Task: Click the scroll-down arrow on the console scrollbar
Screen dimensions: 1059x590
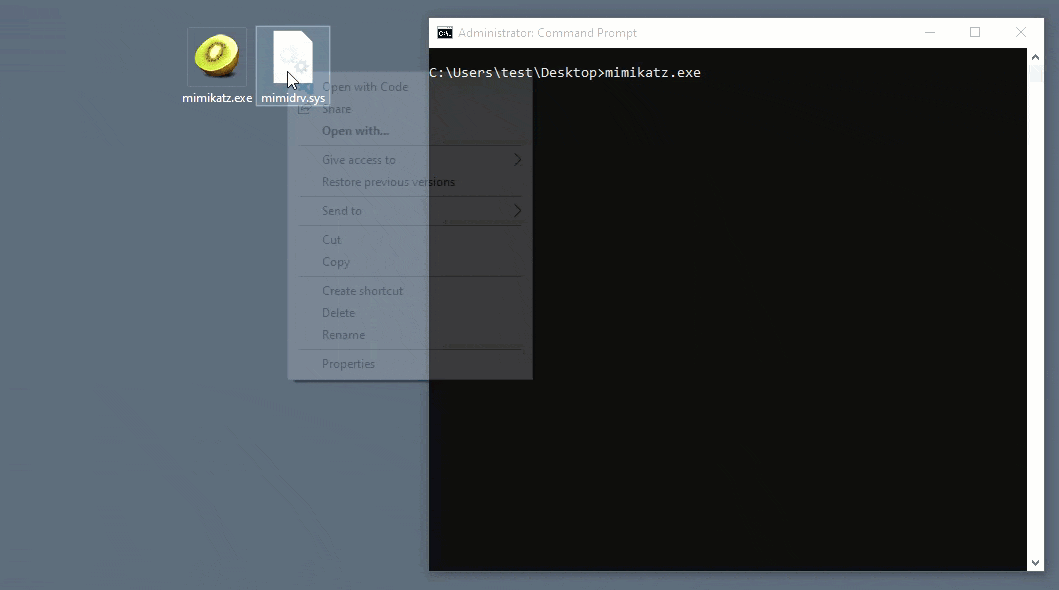Action: click(1036, 562)
